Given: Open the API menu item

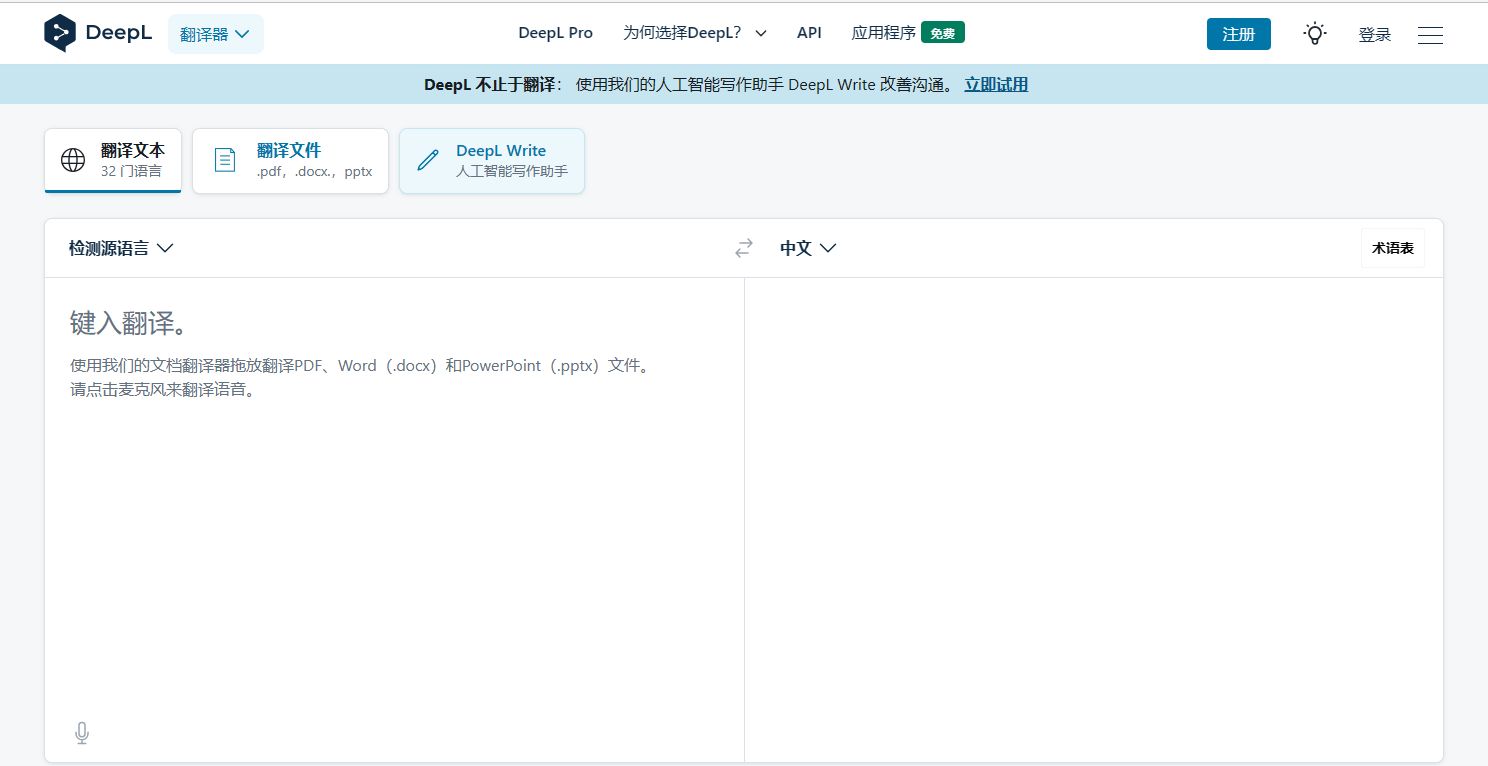Looking at the screenshot, I should [809, 33].
